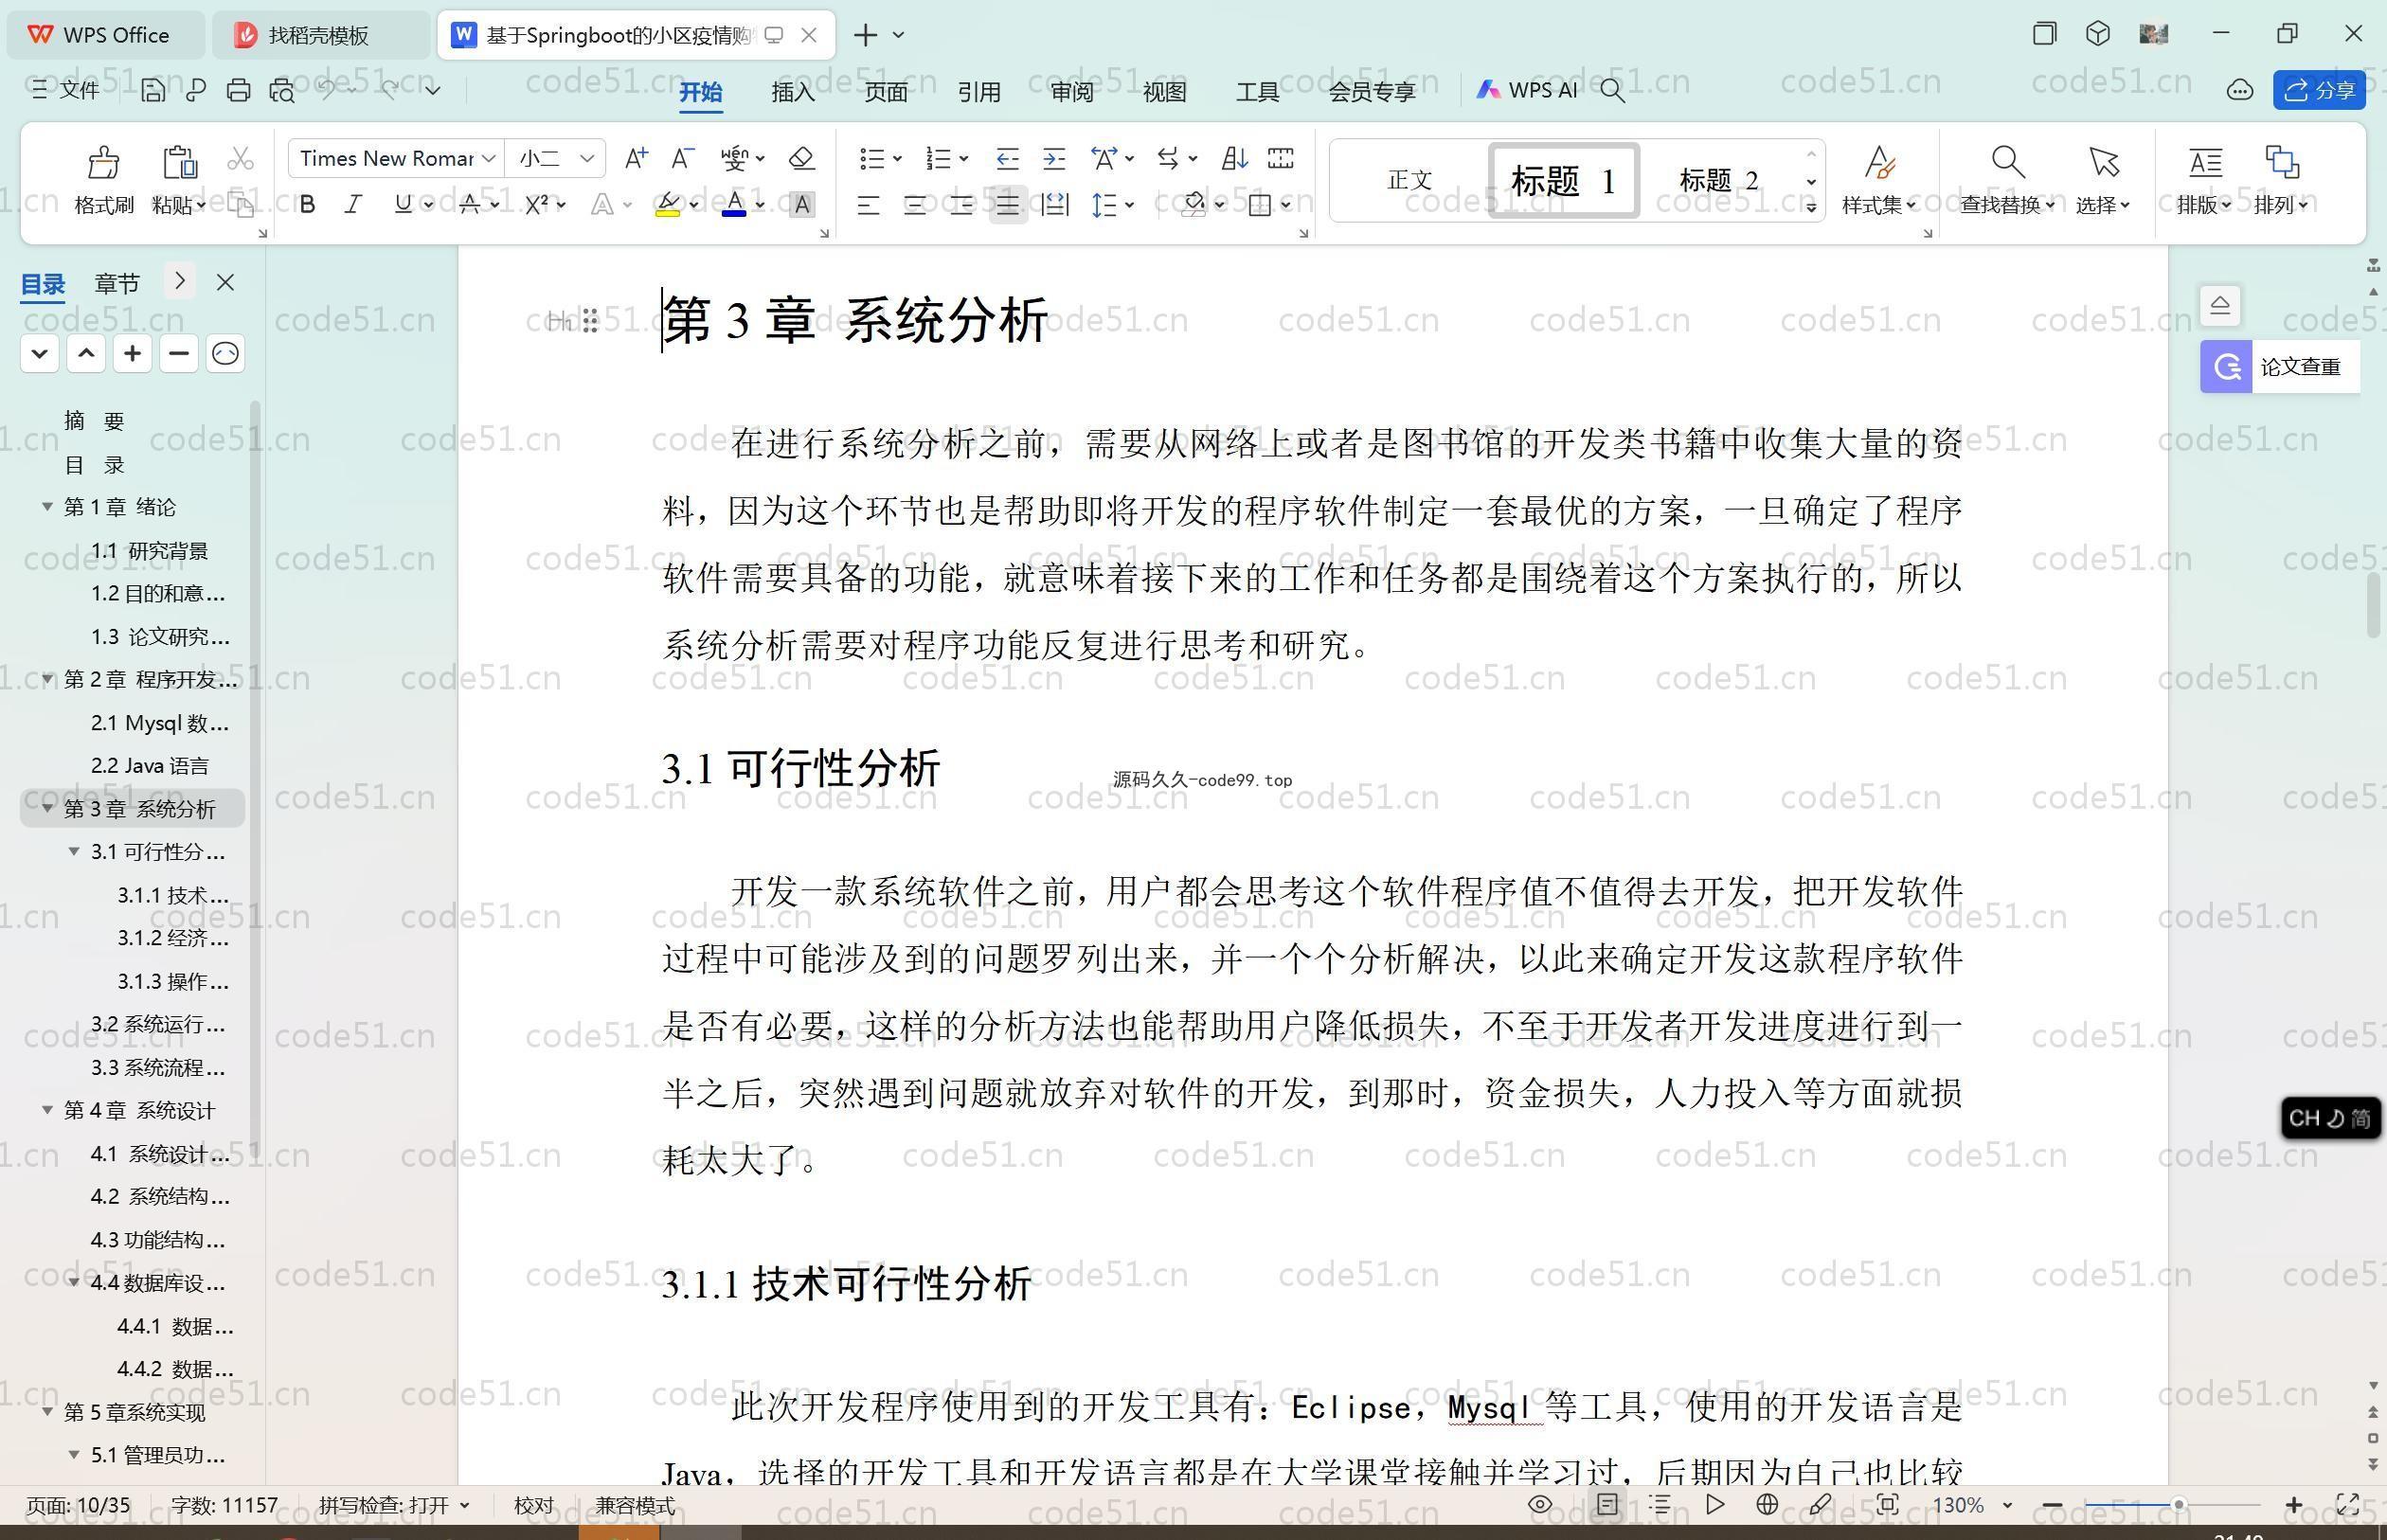Toggle spell check (拼写检查) status

click(x=393, y=1505)
